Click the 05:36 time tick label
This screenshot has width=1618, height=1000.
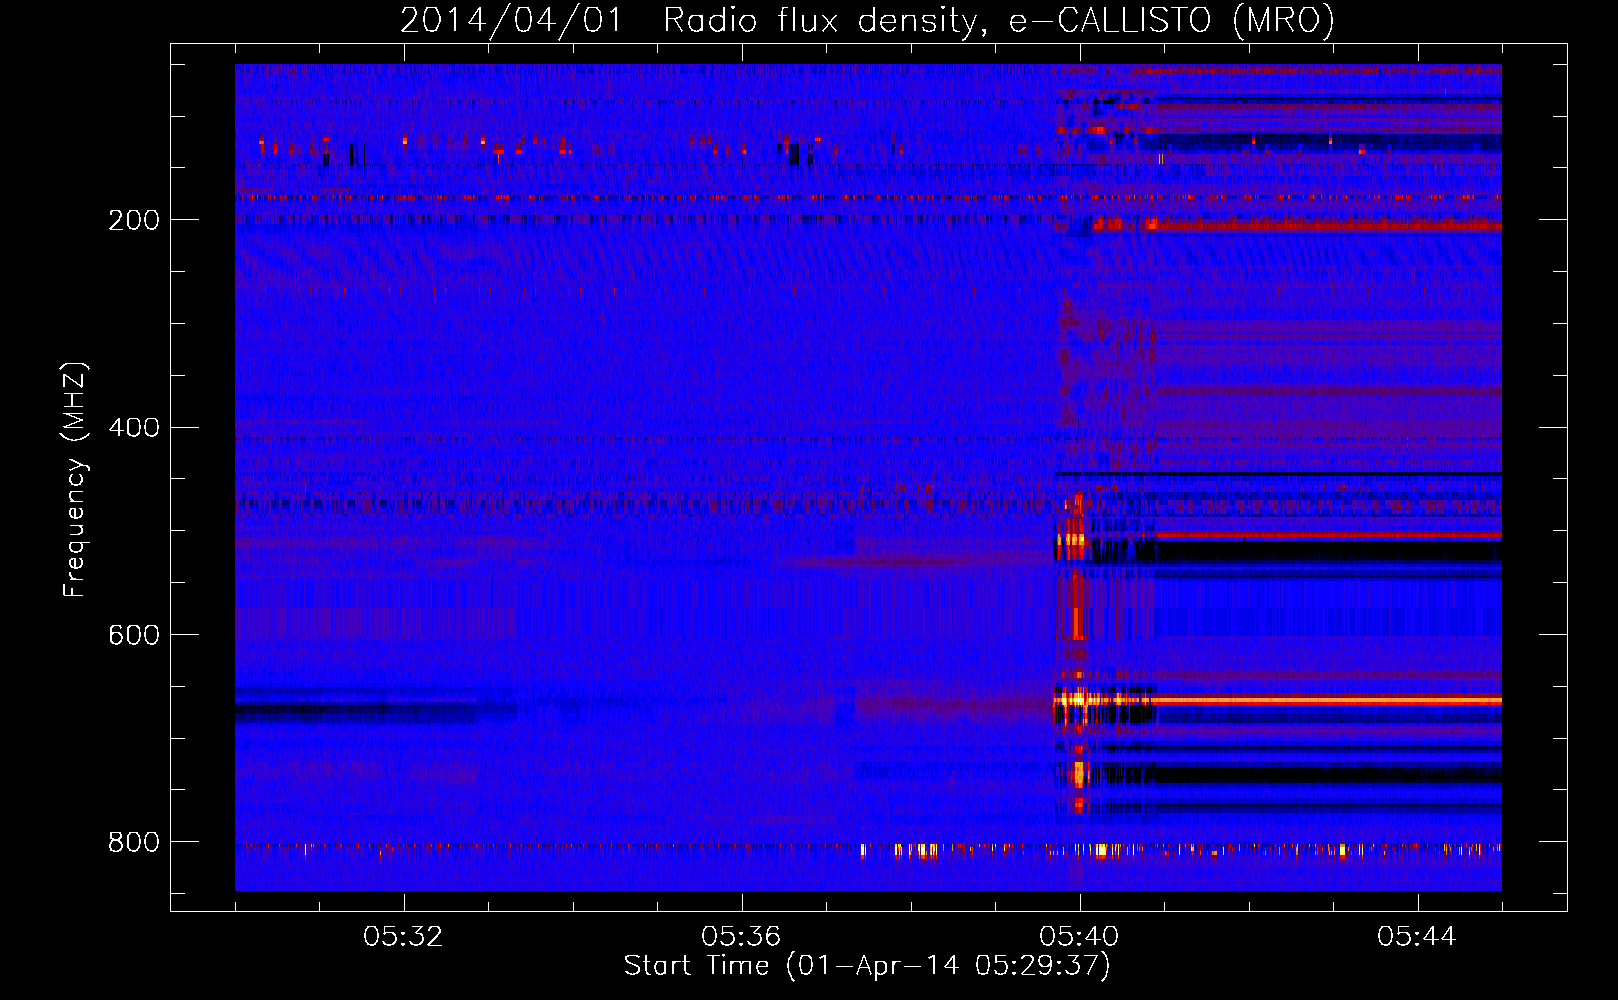pyautogui.click(x=741, y=937)
